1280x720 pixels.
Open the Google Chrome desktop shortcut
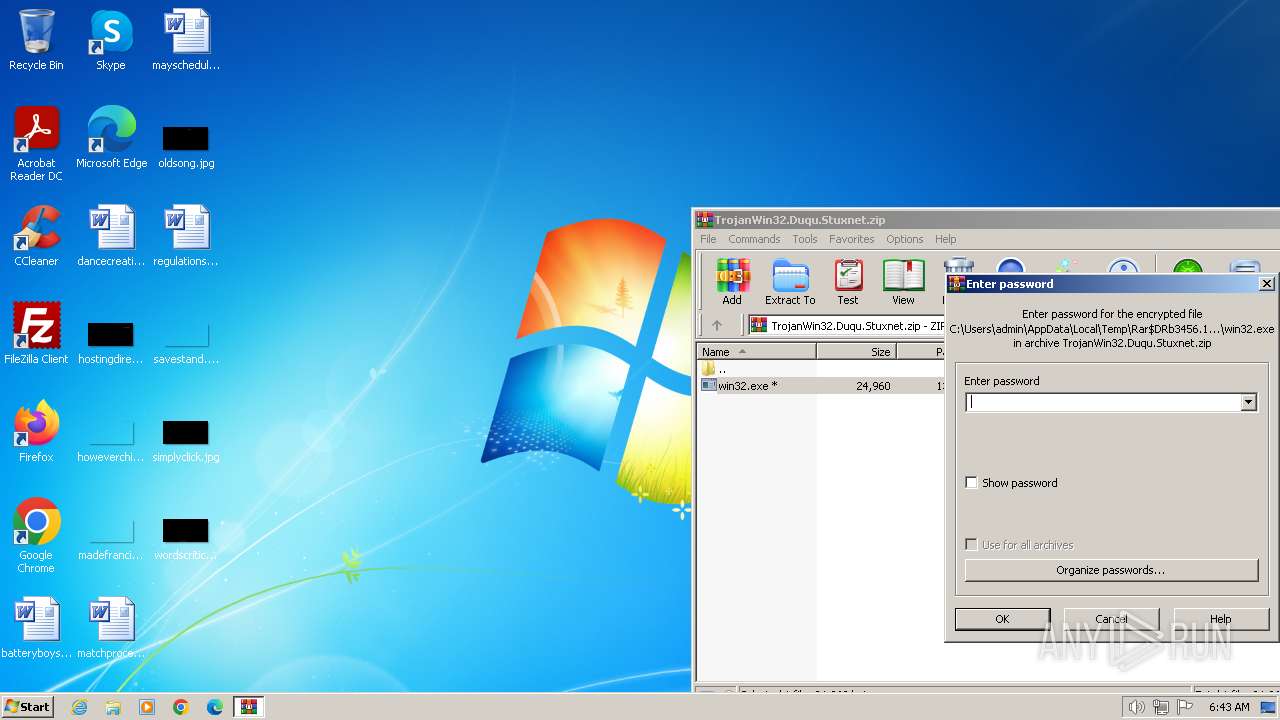coord(36,536)
